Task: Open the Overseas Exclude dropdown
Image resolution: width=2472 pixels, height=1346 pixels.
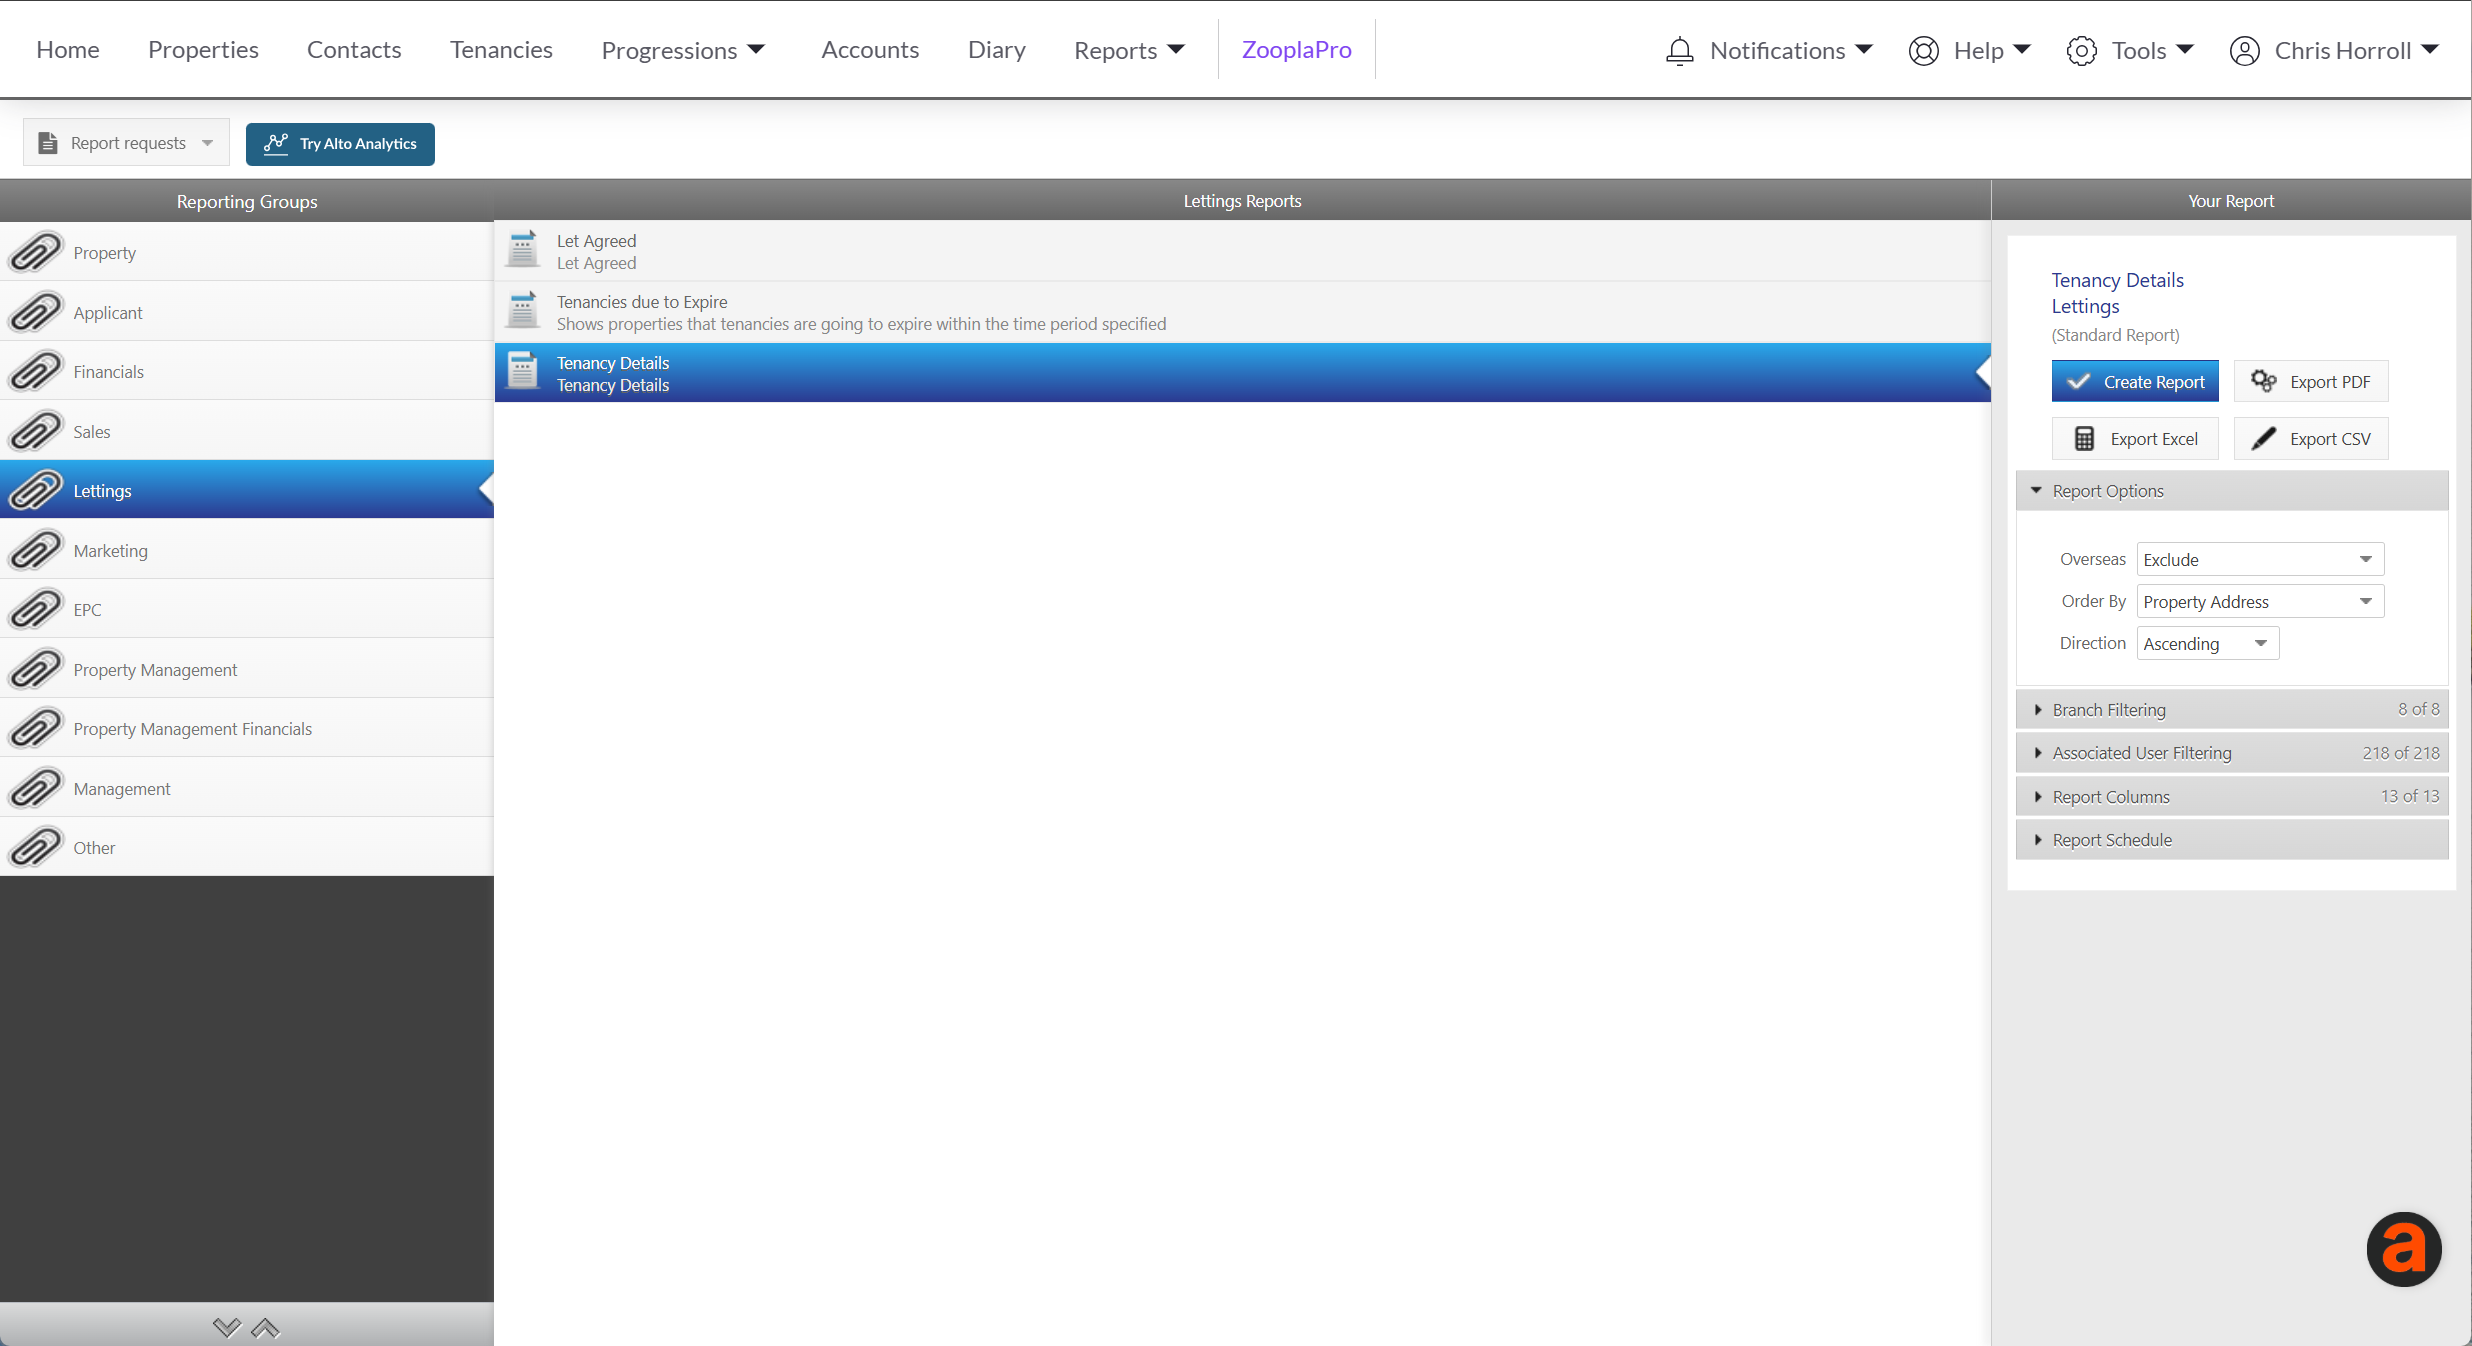Action: click(x=2260, y=559)
